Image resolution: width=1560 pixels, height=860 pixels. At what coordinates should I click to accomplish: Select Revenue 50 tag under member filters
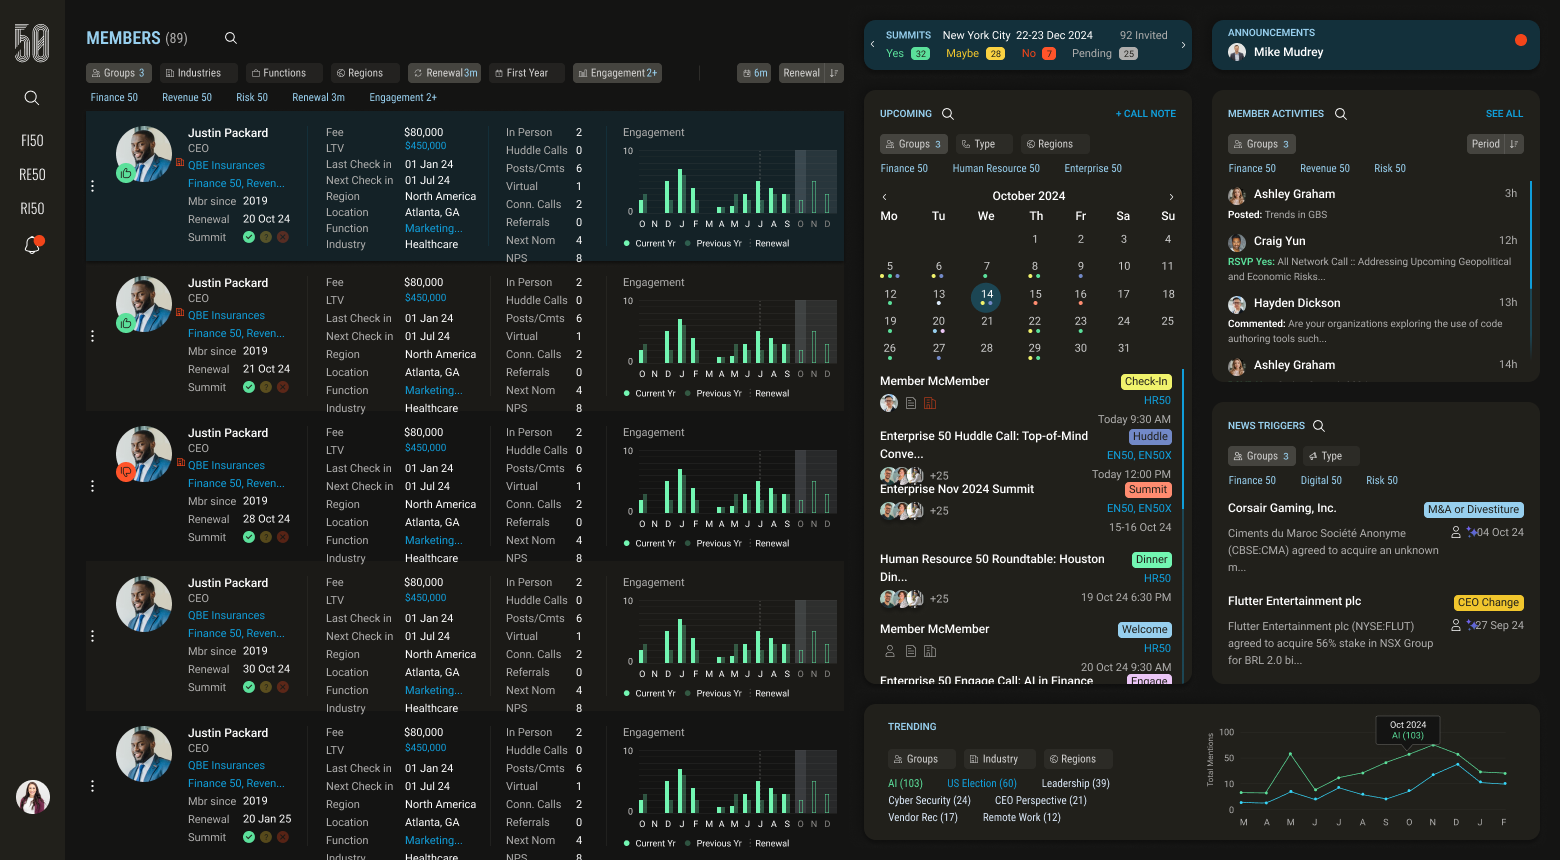187,98
